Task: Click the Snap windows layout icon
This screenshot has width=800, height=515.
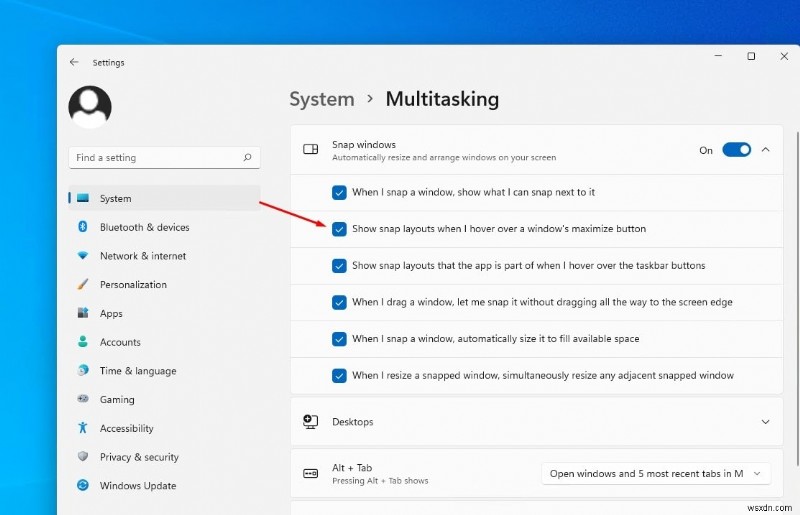Action: coord(311,149)
